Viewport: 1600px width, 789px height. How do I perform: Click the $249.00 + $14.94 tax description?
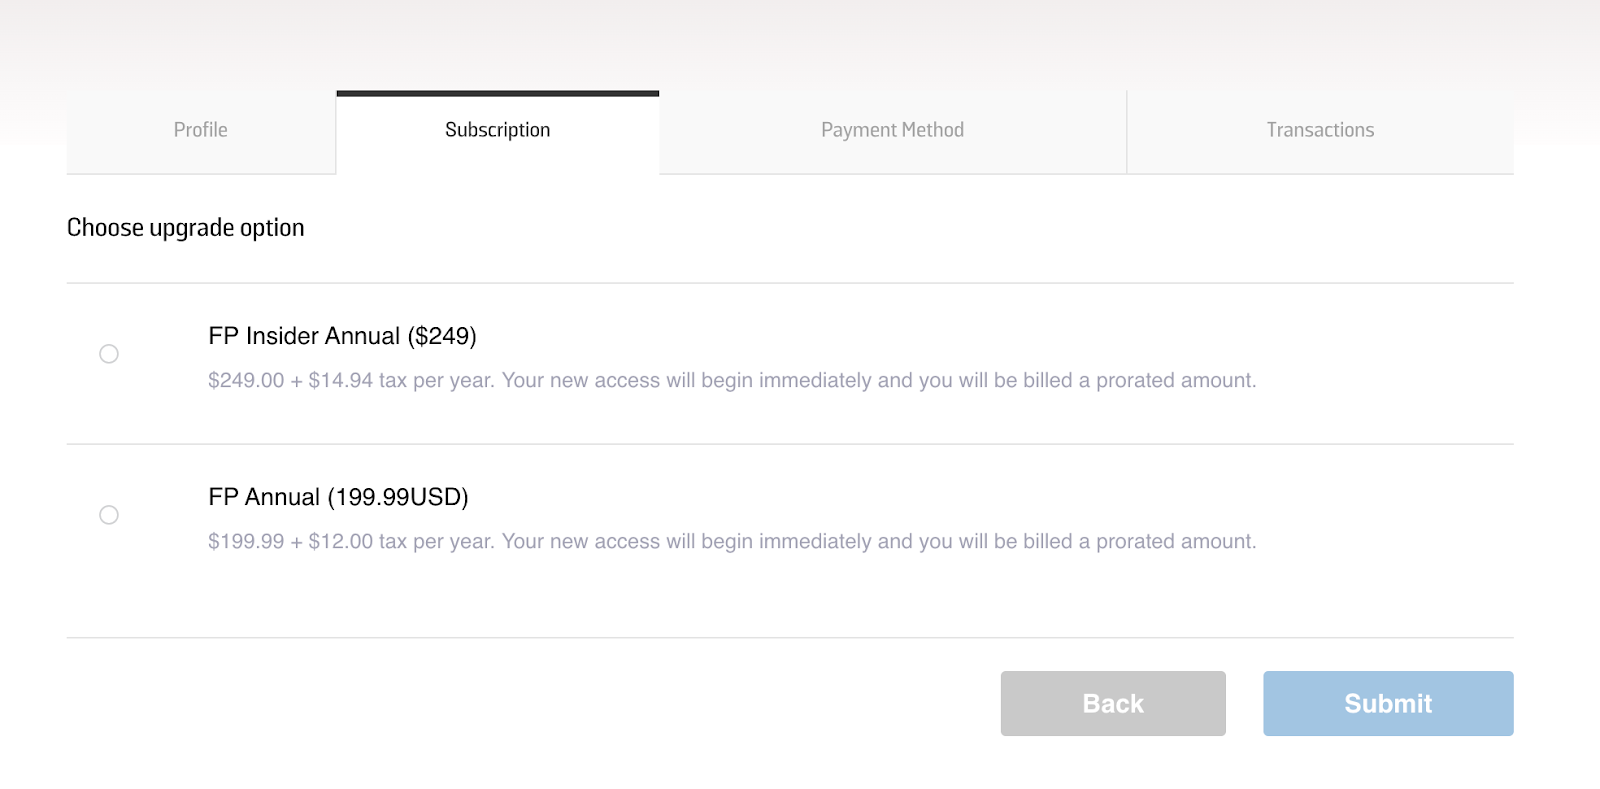click(732, 381)
